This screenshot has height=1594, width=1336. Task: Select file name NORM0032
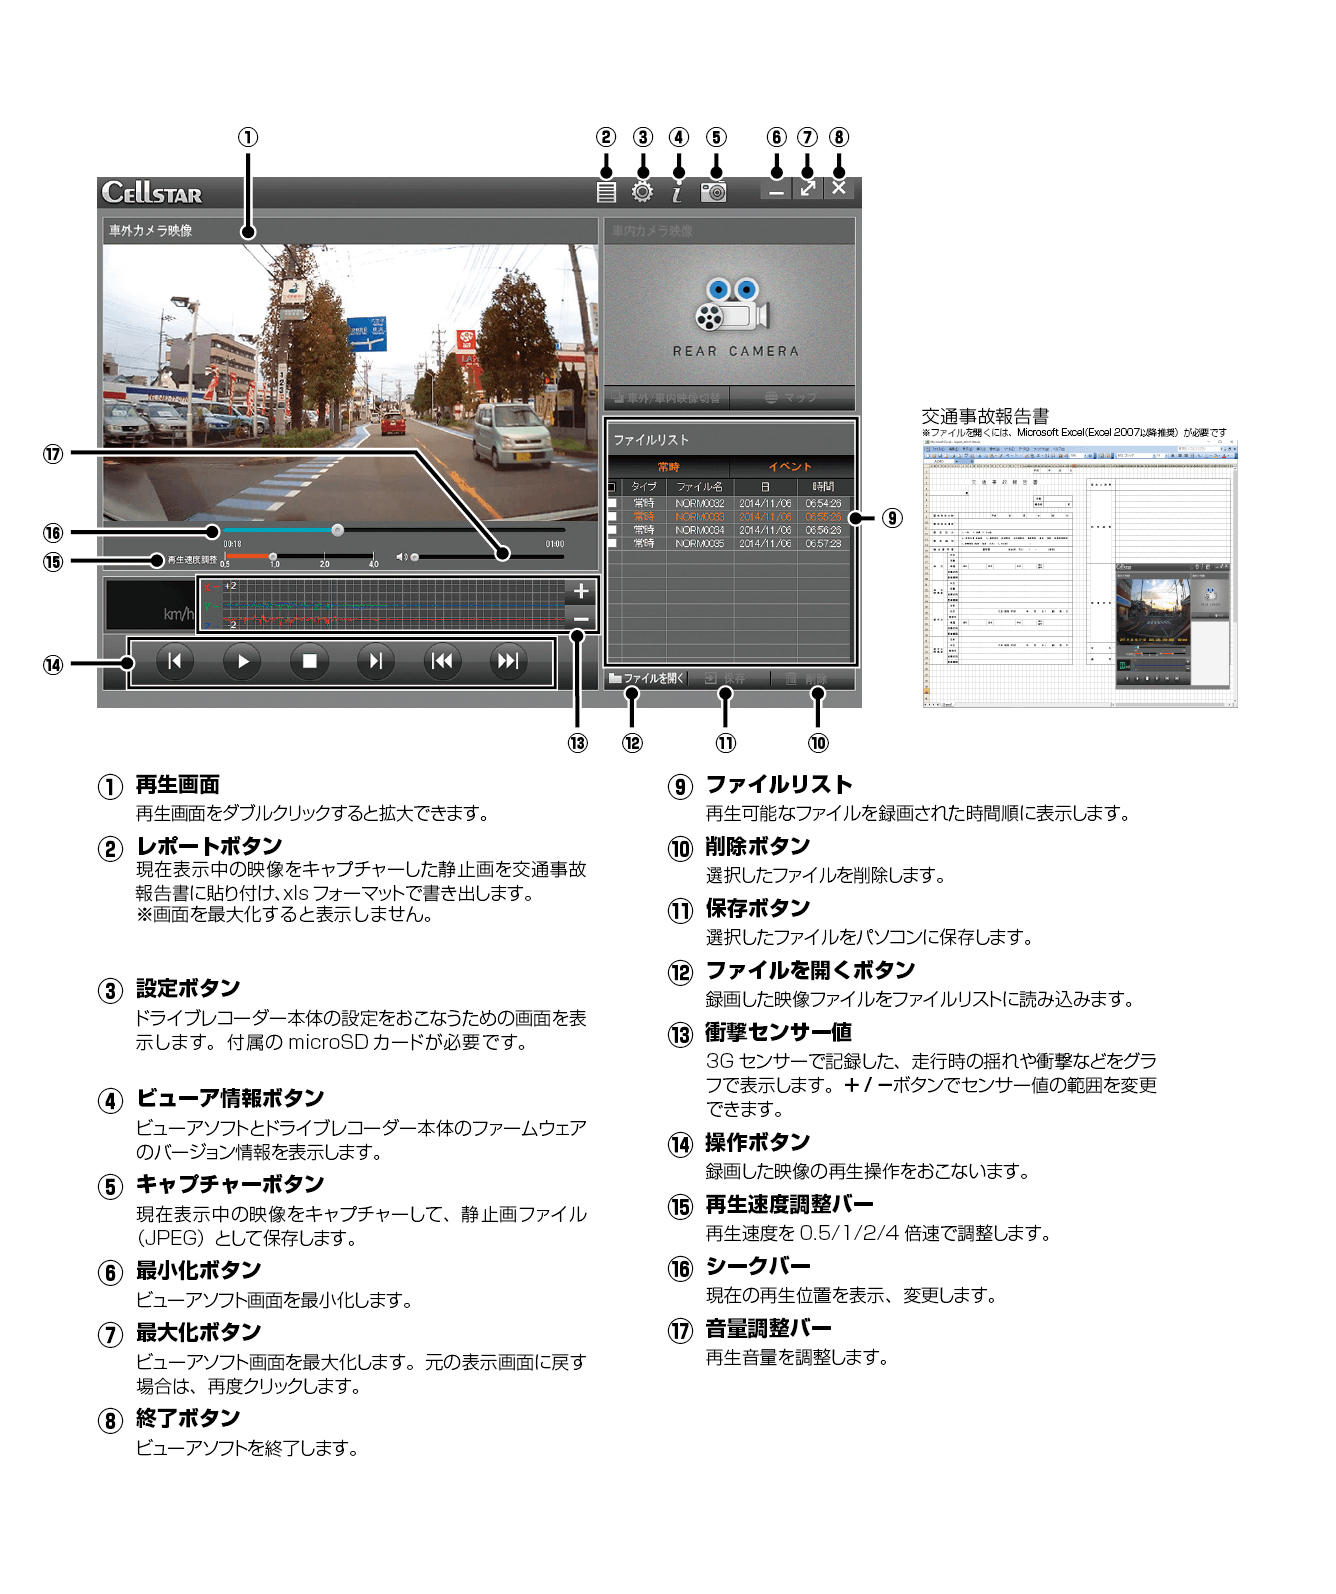[x=699, y=504]
